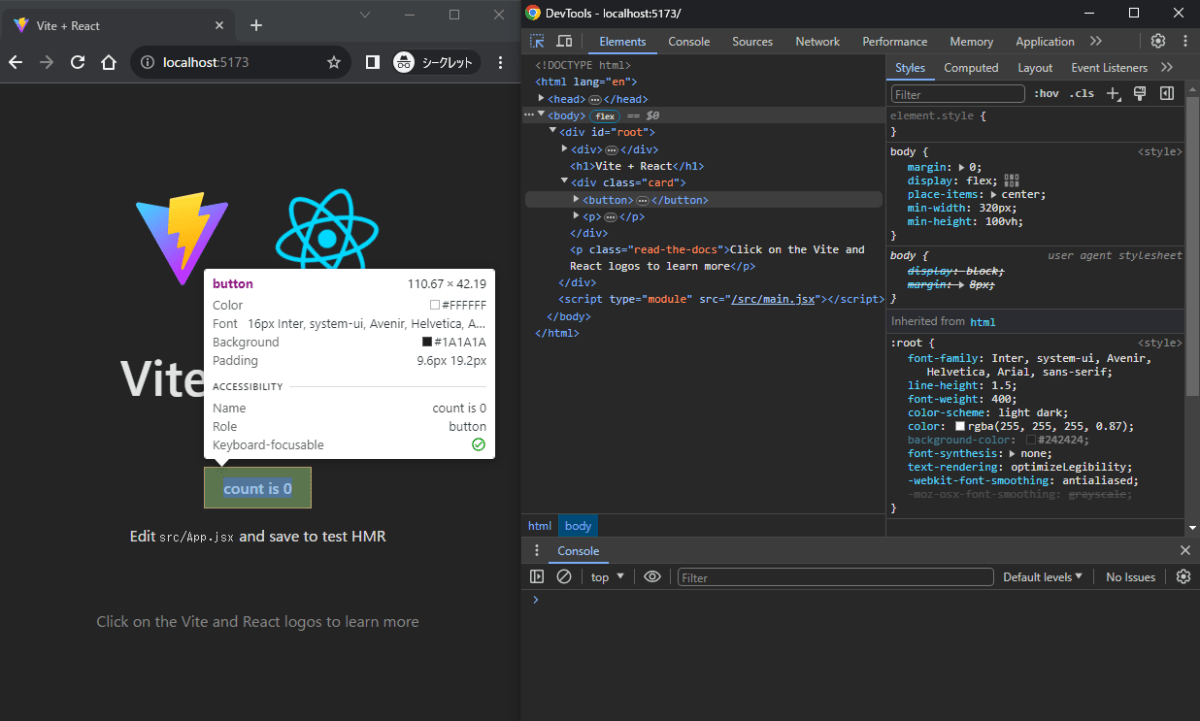1200x721 pixels.
Task: Collapse the div id root node
Action: click(x=553, y=131)
